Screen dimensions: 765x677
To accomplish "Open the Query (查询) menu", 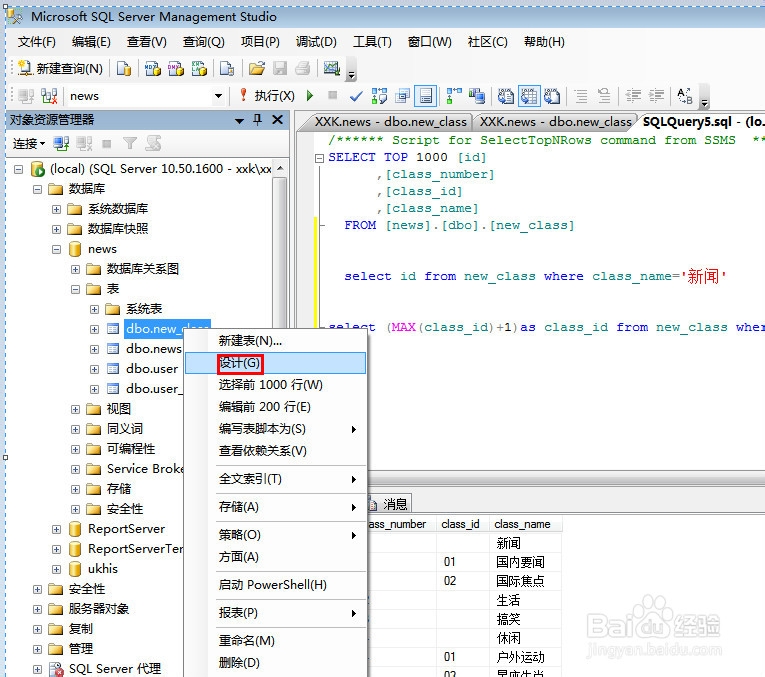I will tap(203, 42).
